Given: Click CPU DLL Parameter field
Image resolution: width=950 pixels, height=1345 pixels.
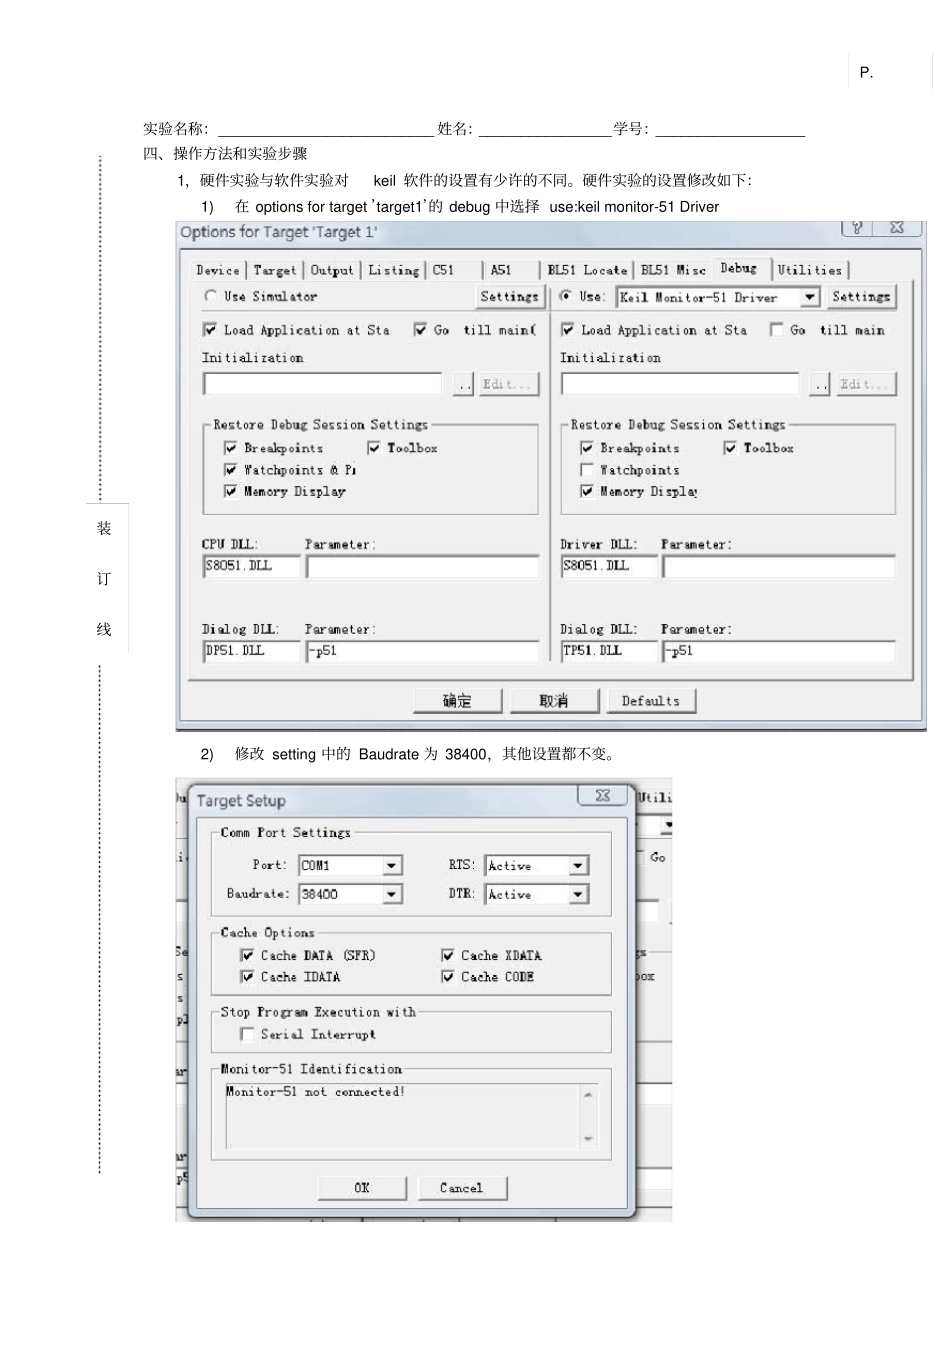Looking at the screenshot, I should point(423,567).
